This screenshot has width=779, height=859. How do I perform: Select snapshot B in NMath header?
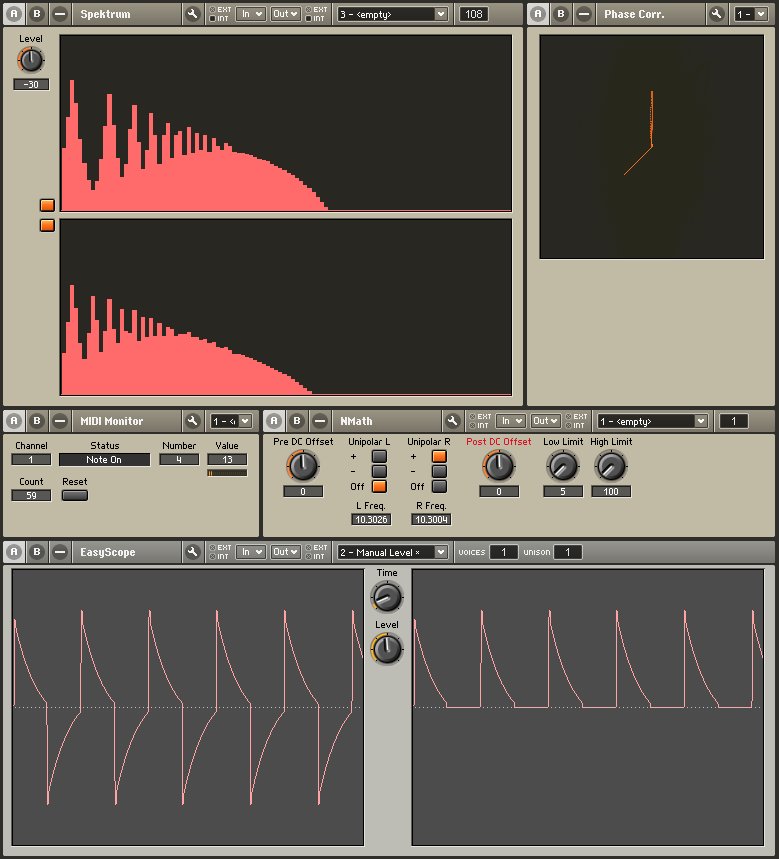tap(296, 421)
